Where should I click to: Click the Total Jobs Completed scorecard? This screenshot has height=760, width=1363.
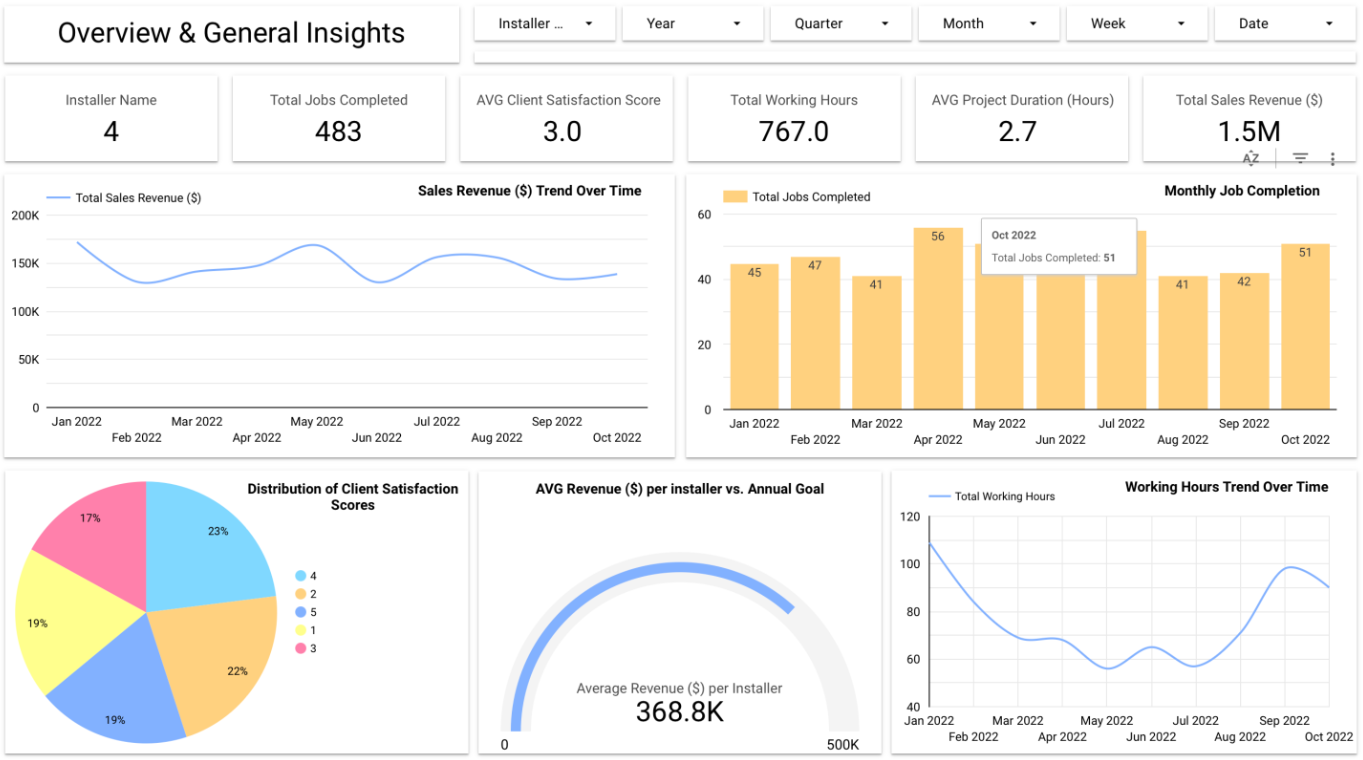tap(338, 118)
